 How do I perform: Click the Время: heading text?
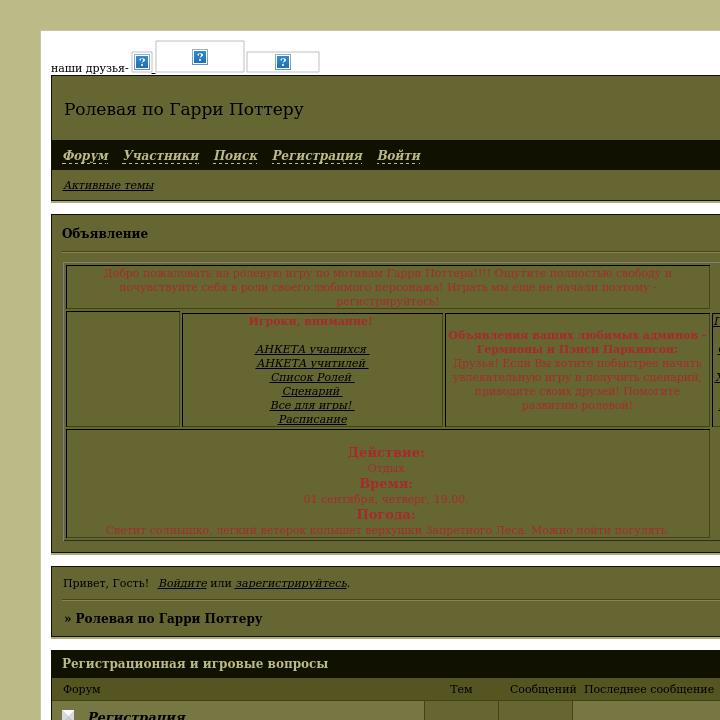coord(386,483)
